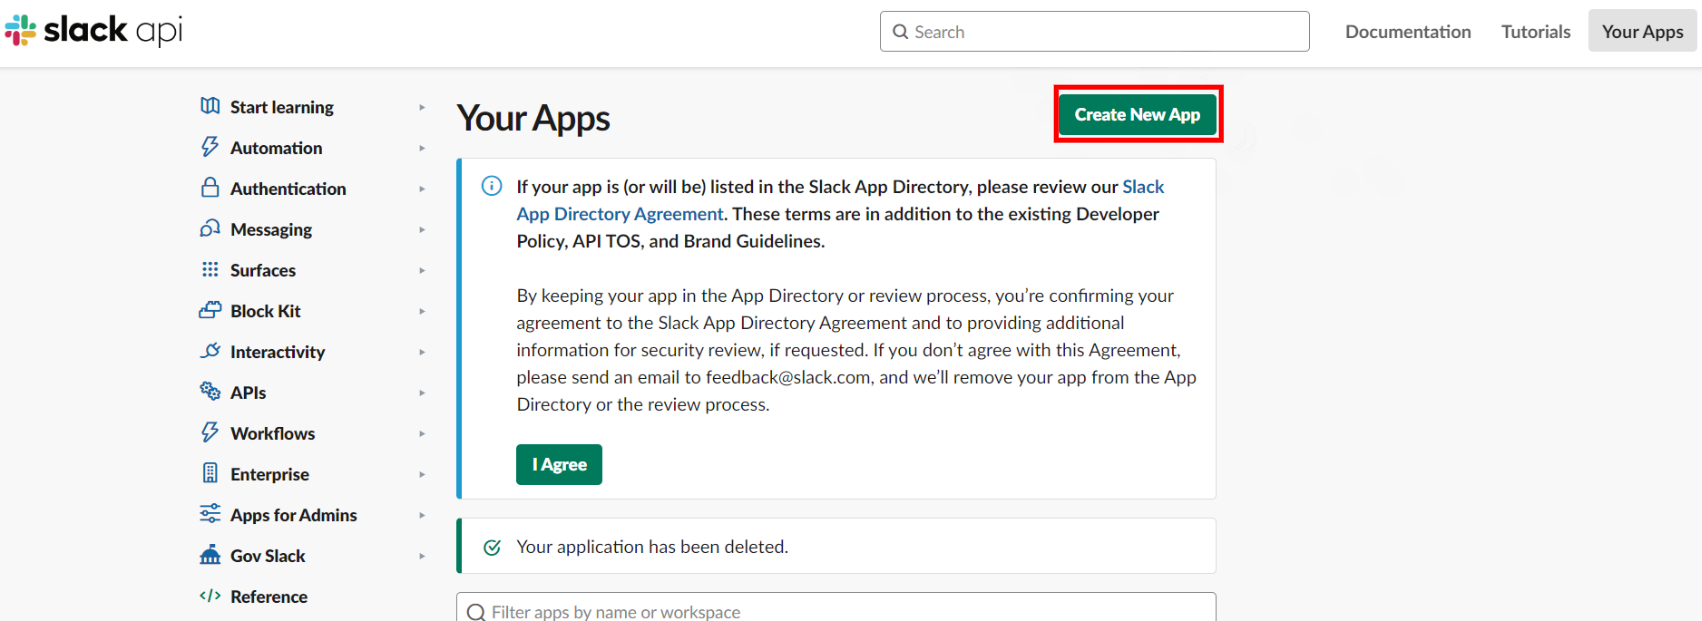Open Gov Slack in the sidebar
Image resolution: width=1702 pixels, height=621 pixels.
click(268, 556)
